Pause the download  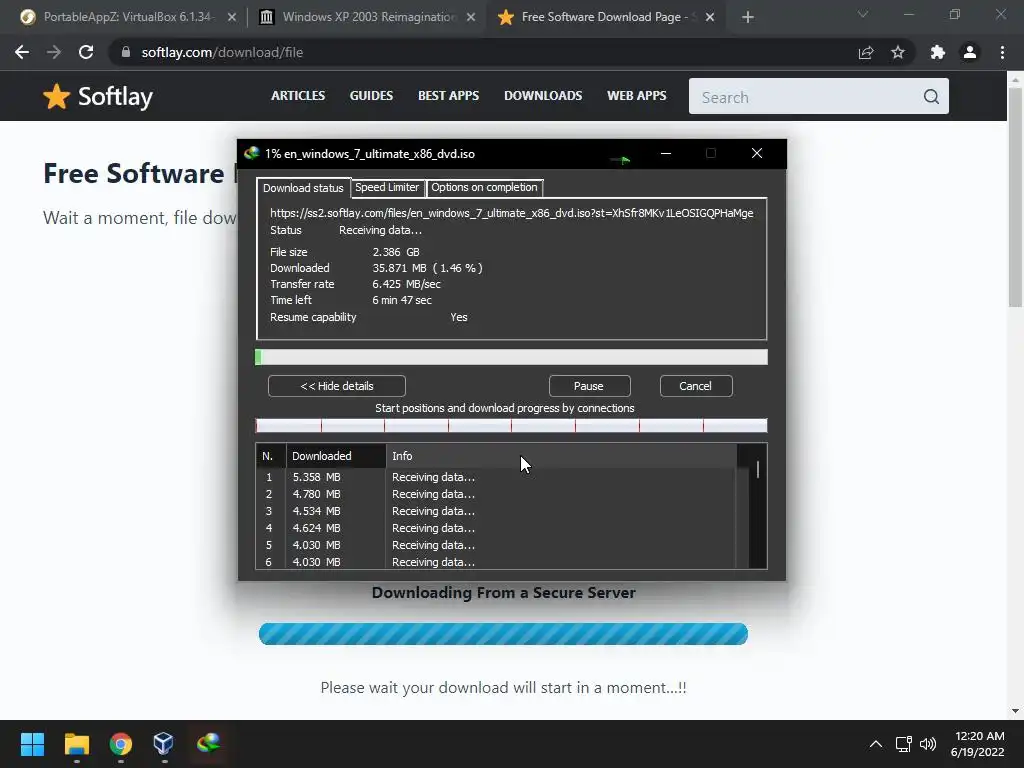(589, 386)
